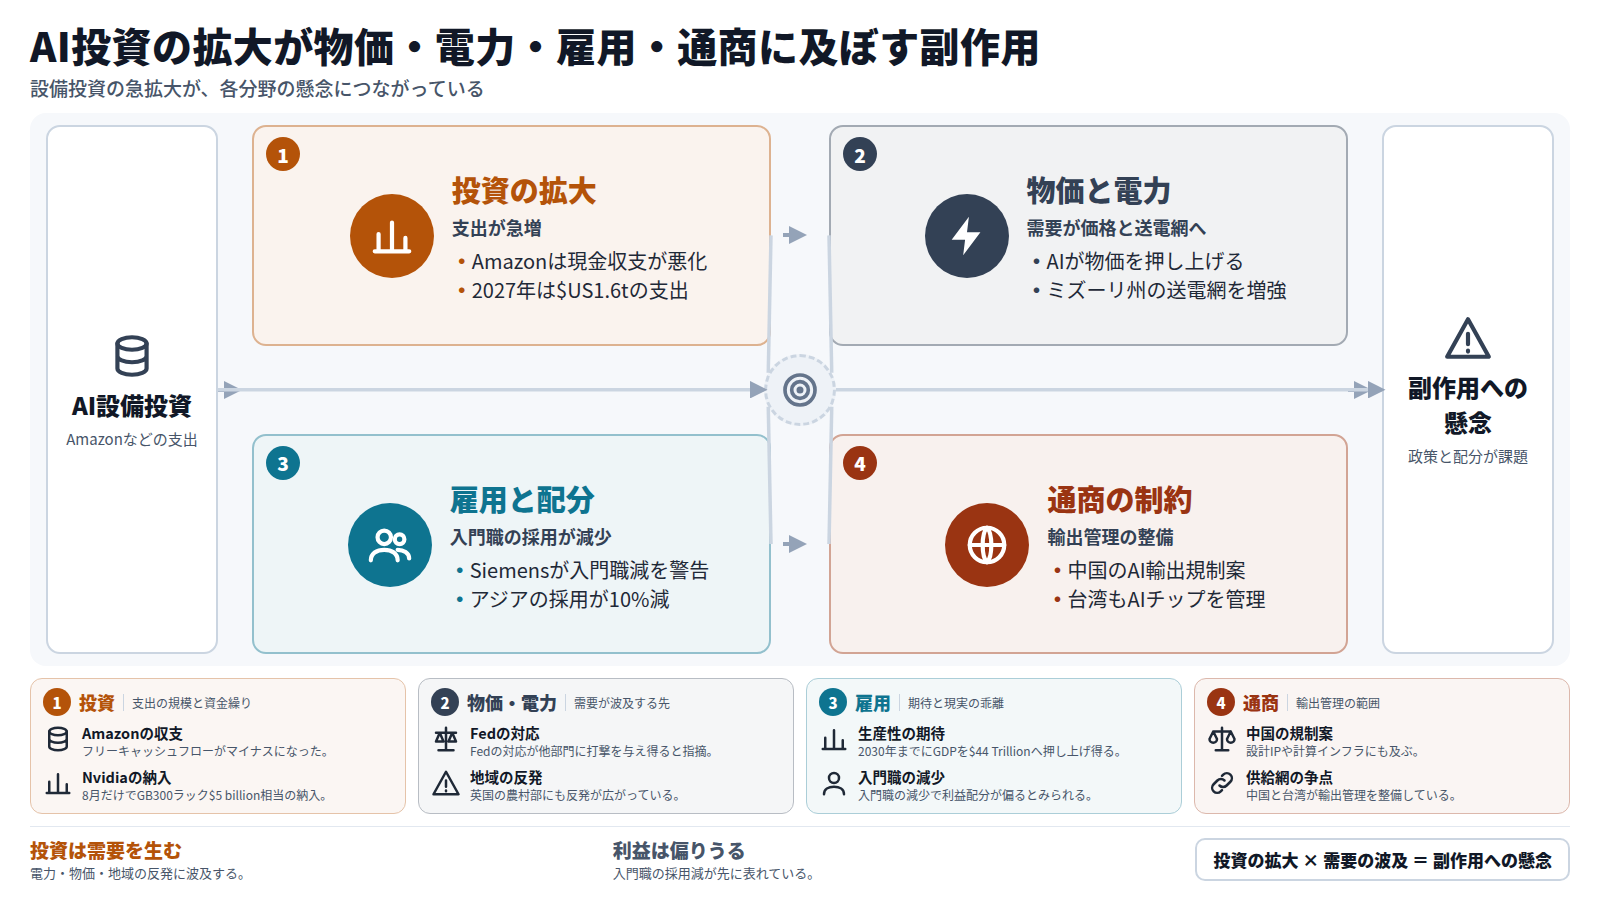Click the chain link icon beside 供給網の争点

[1222, 784]
